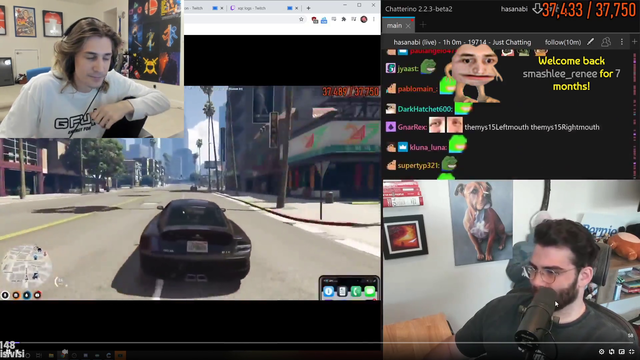Open the Chatterino split three-dot menu
640x360 pixels.
click(622, 42)
